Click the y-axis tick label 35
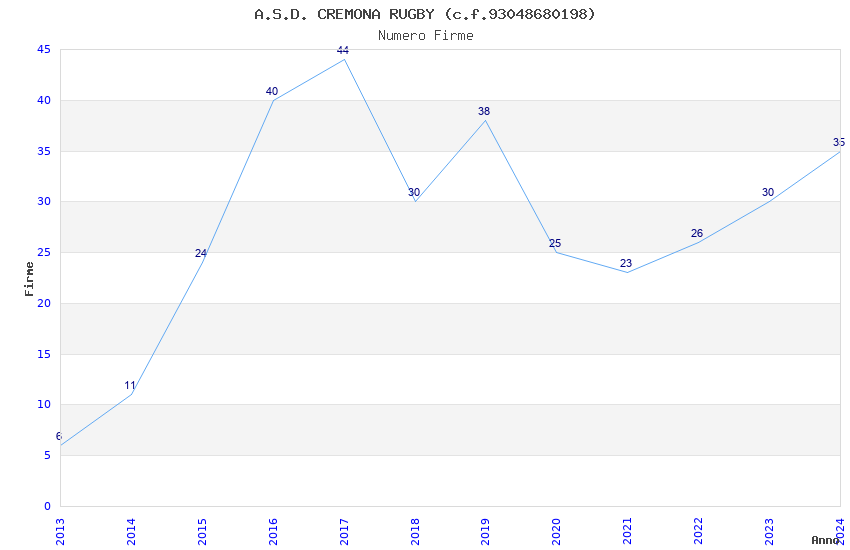 tap(44, 151)
